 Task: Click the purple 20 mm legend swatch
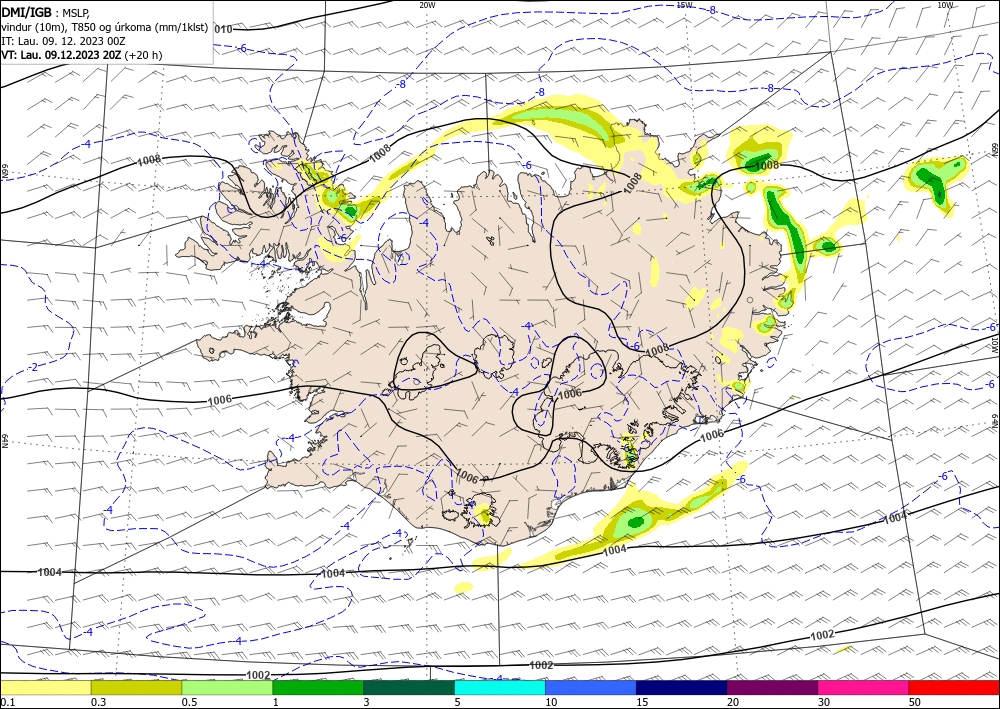click(x=772, y=687)
